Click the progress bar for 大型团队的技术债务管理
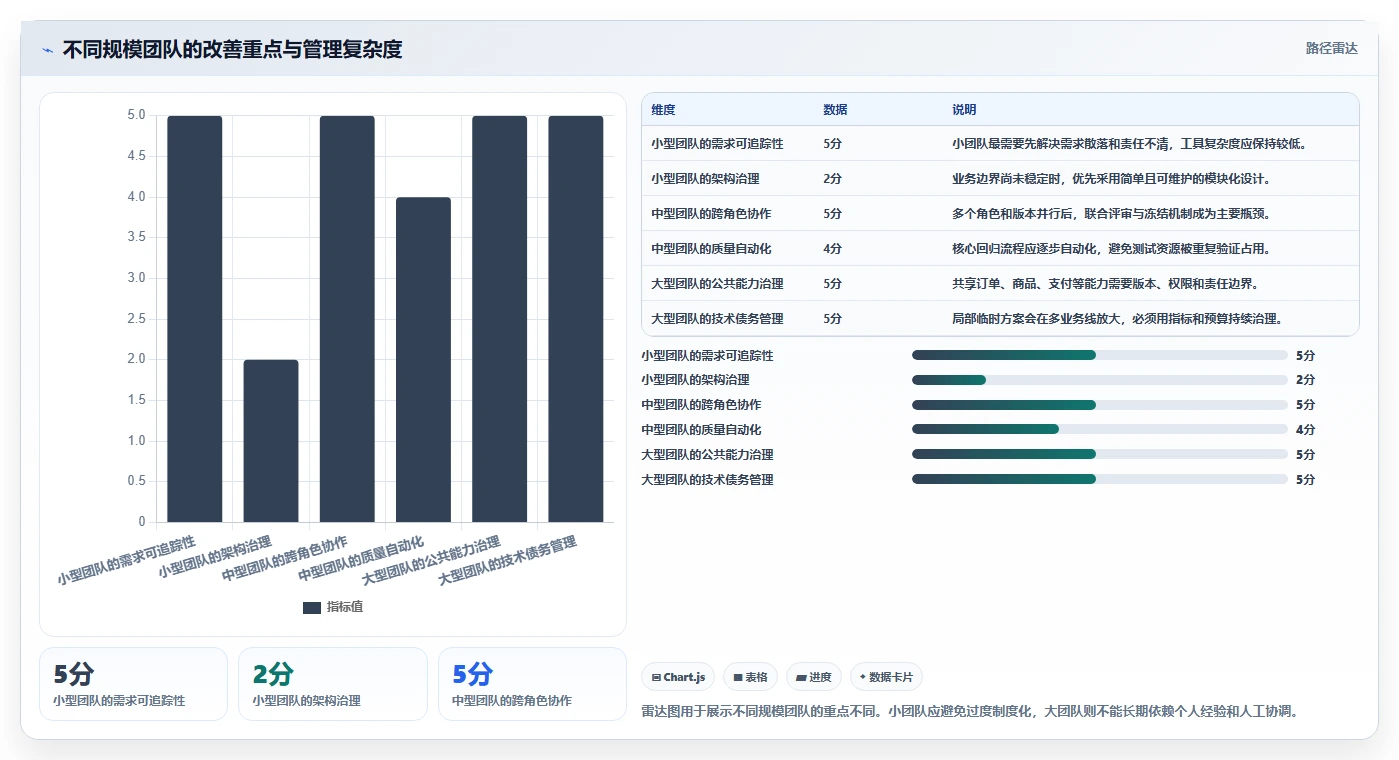This screenshot has height=760, width=1399. click(x=1100, y=479)
